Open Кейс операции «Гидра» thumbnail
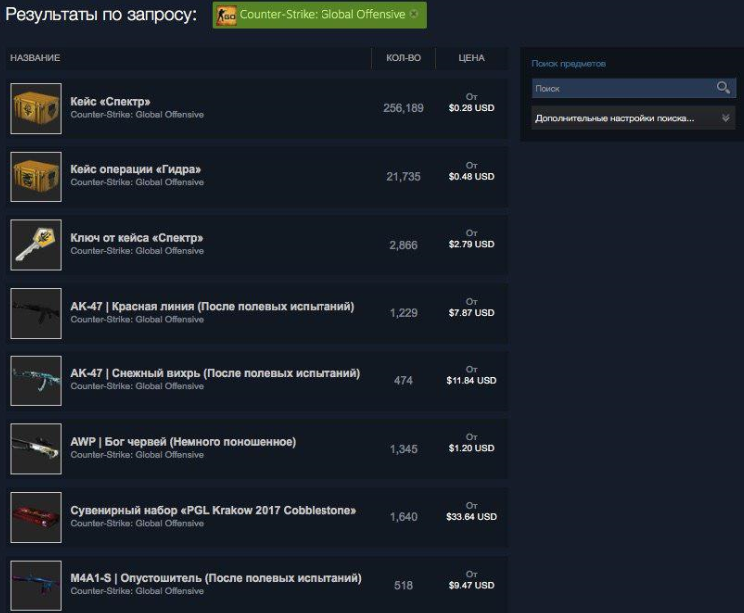Image resolution: width=744 pixels, height=613 pixels. tap(36, 177)
